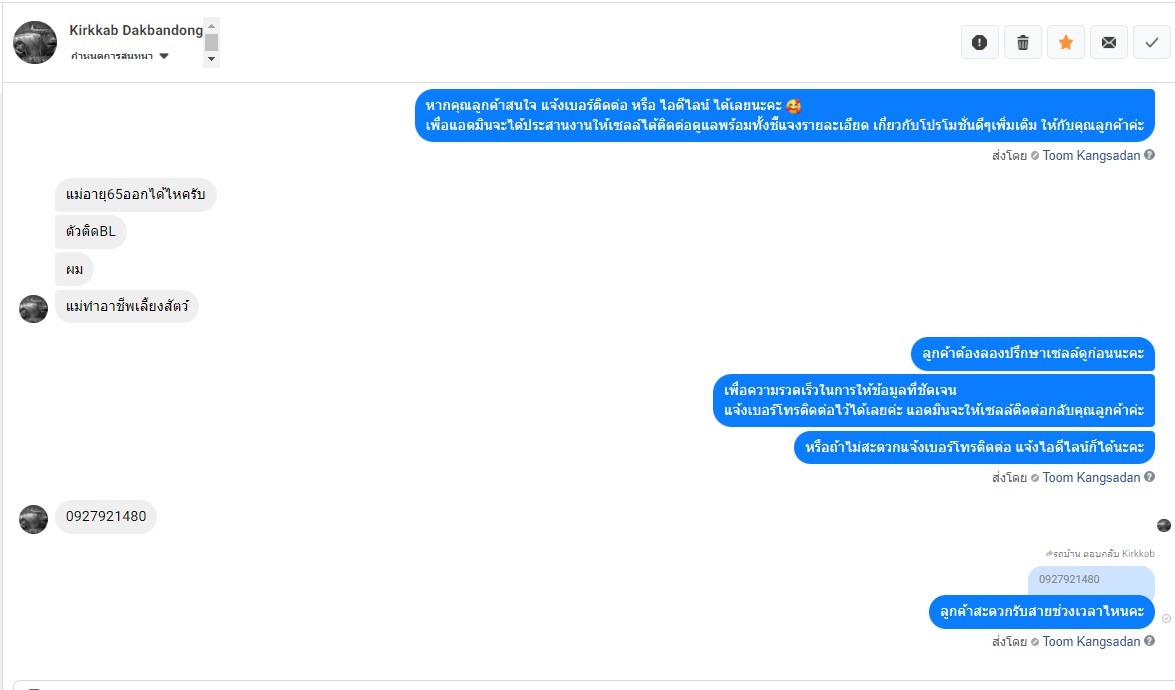The height and width of the screenshot is (690, 1175).
Task: Mark conversation as spam with exclamation icon
Action: [x=979, y=43]
